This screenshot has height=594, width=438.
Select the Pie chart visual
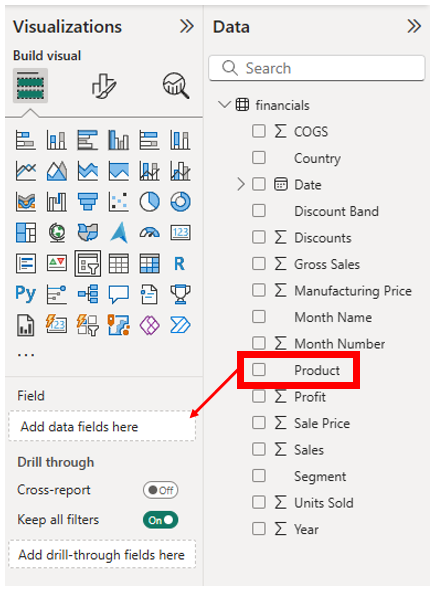149,202
